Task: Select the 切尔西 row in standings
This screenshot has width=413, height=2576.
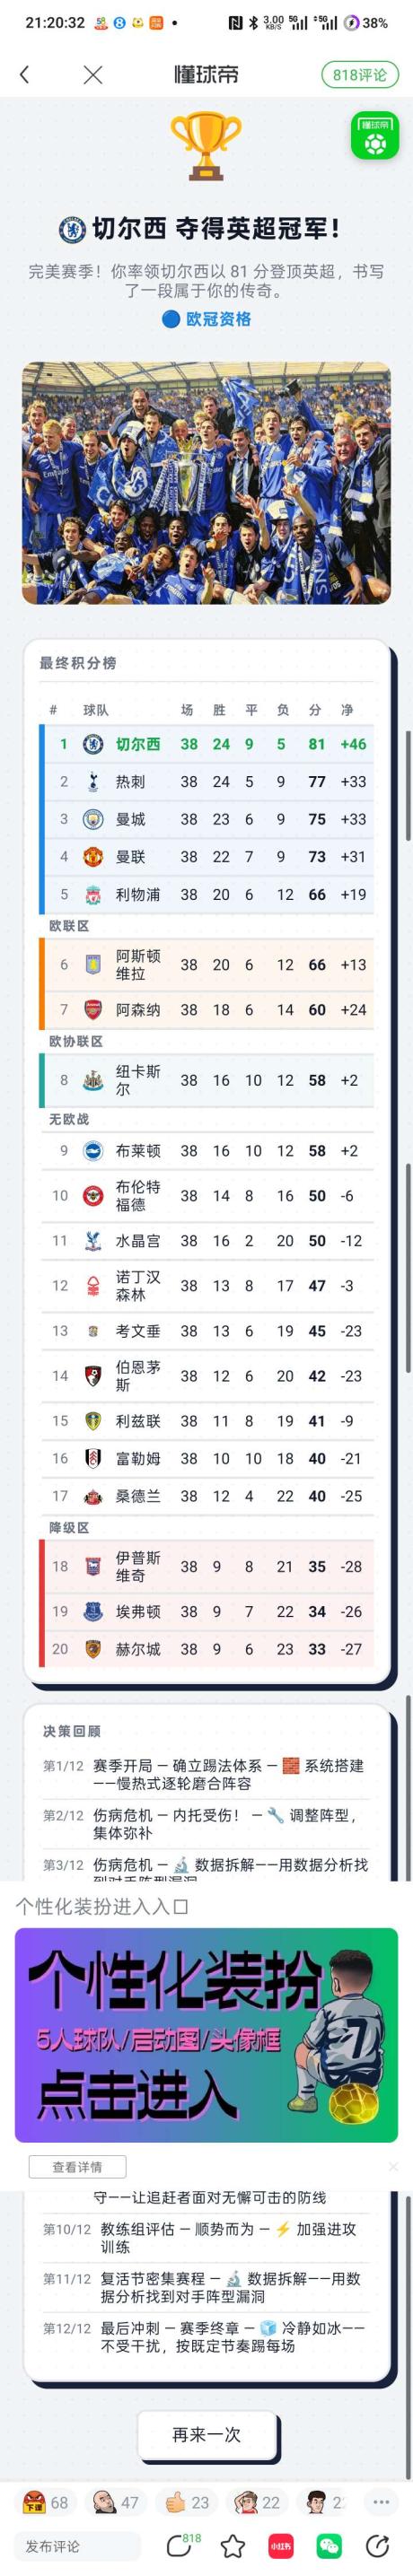Action: pos(207,744)
